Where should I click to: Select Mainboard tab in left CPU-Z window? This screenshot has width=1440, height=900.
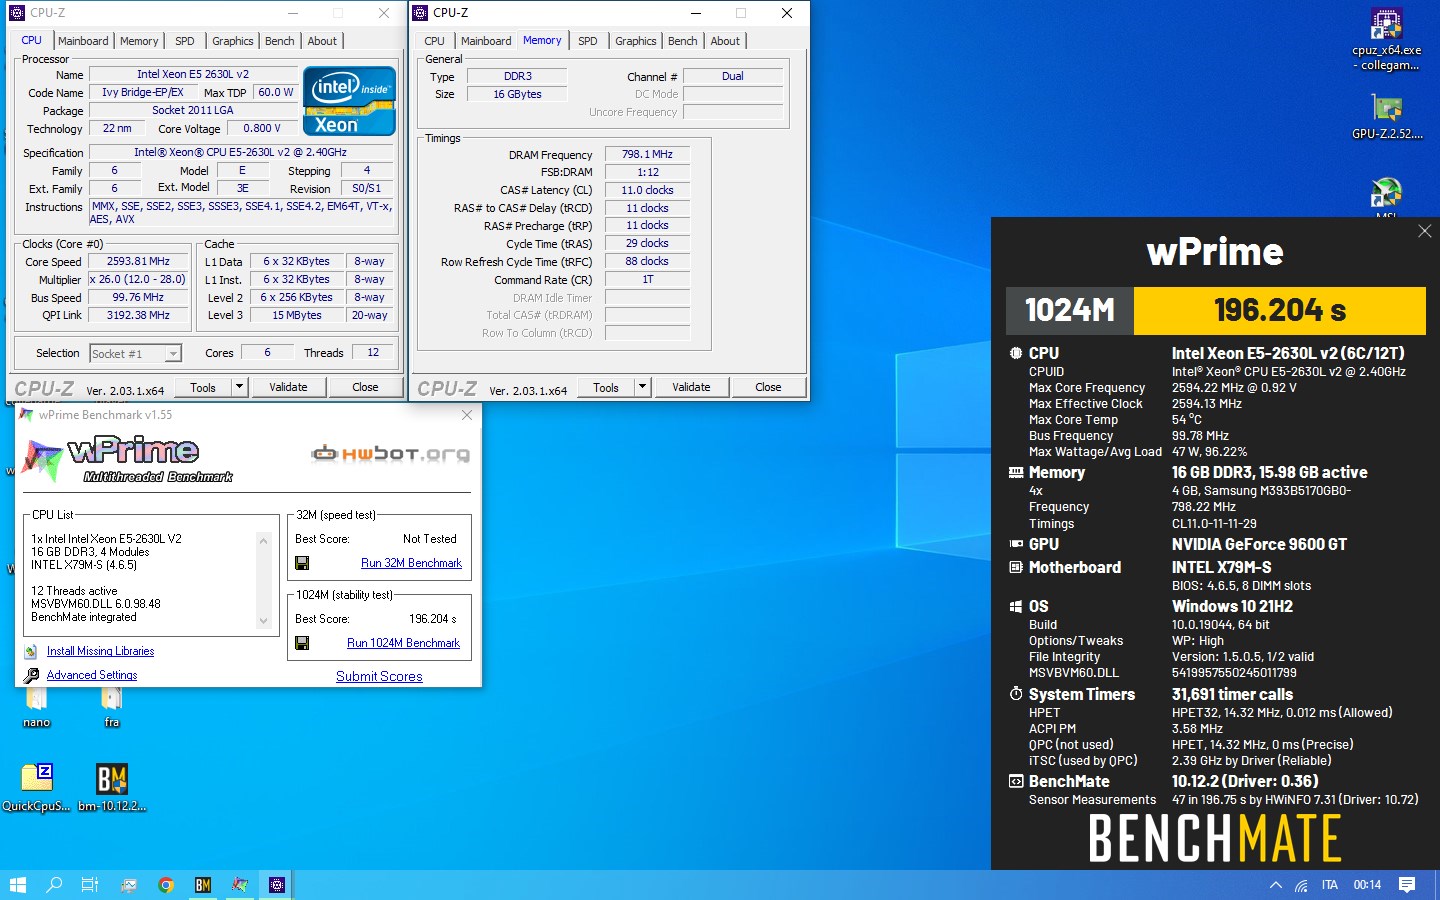coord(83,41)
